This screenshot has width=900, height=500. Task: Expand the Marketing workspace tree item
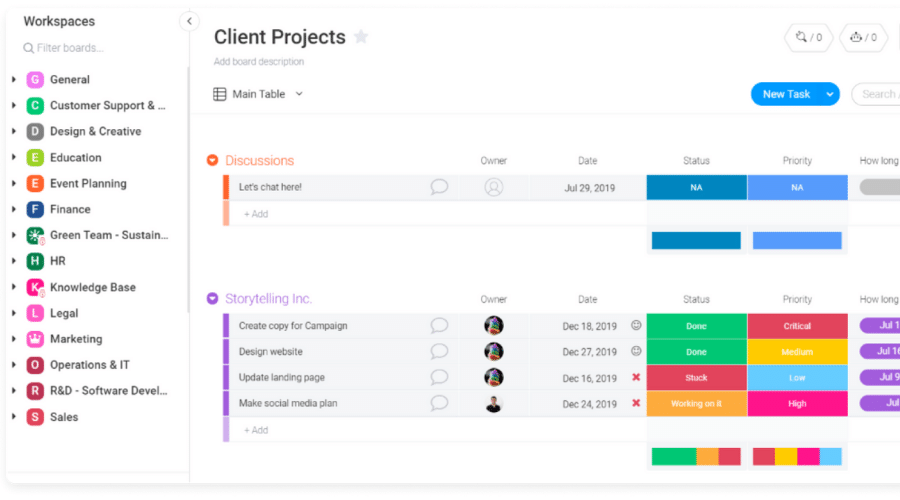coord(13,339)
